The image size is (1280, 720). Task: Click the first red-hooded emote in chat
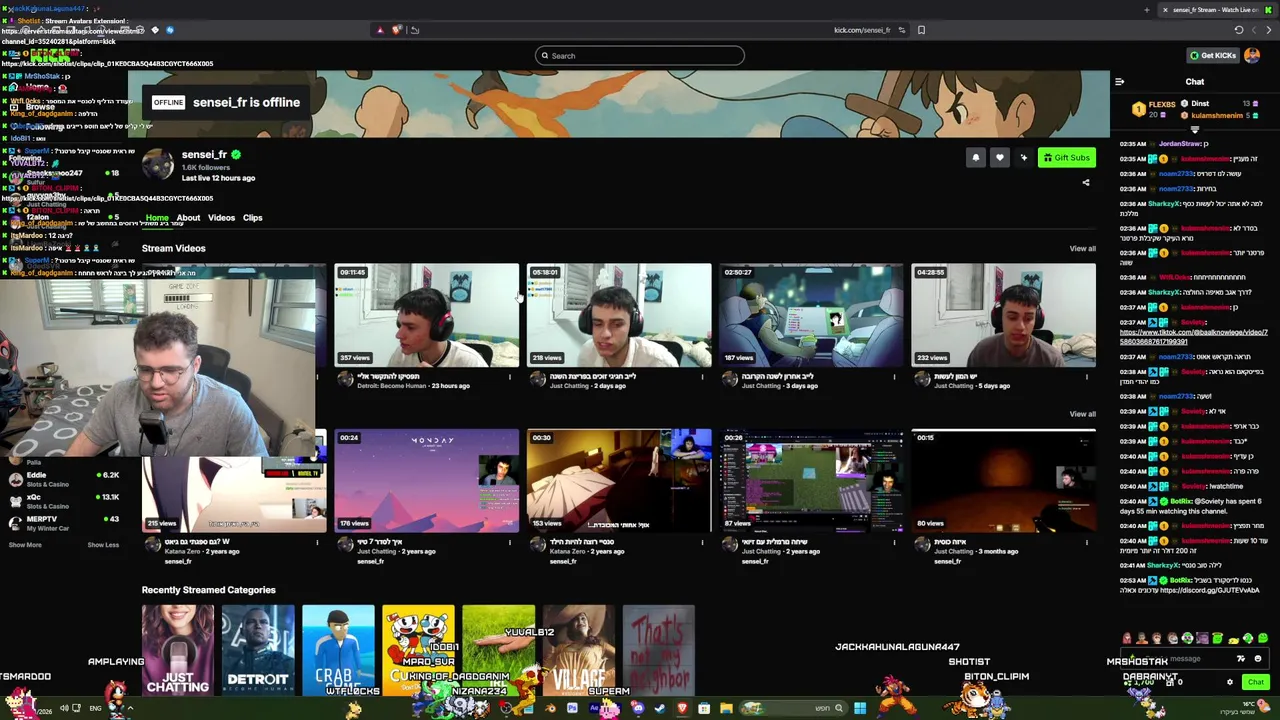tap(1126, 639)
